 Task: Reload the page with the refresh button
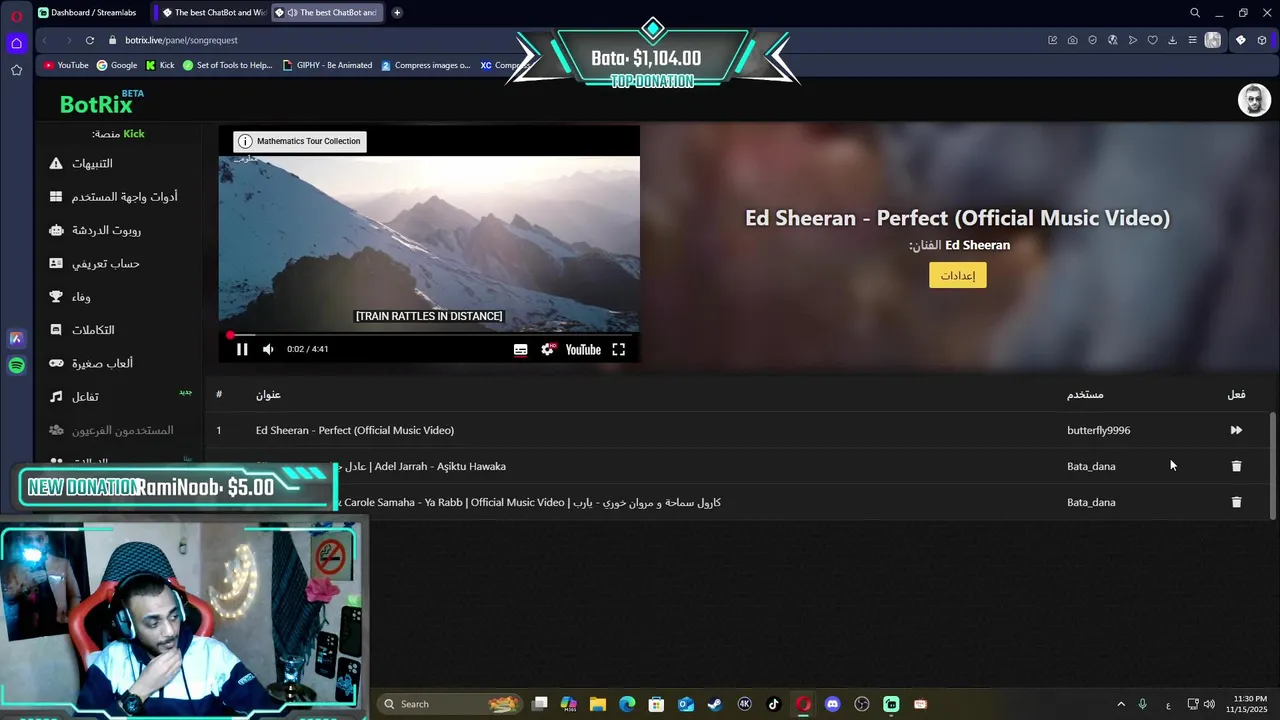(90, 40)
